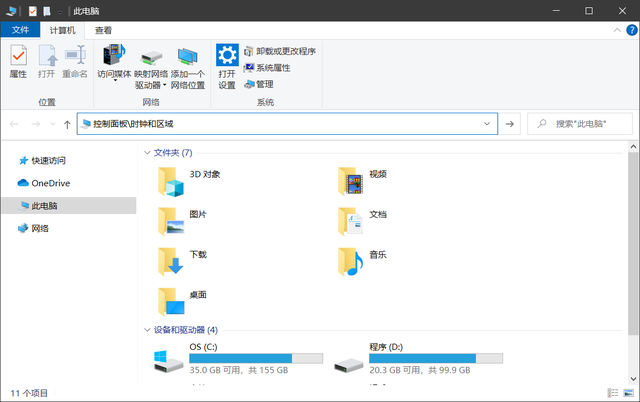Viewport: 640px width, 402px height.
Task: Click the 属性 (Properties) ribbon icon
Action: [18, 62]
